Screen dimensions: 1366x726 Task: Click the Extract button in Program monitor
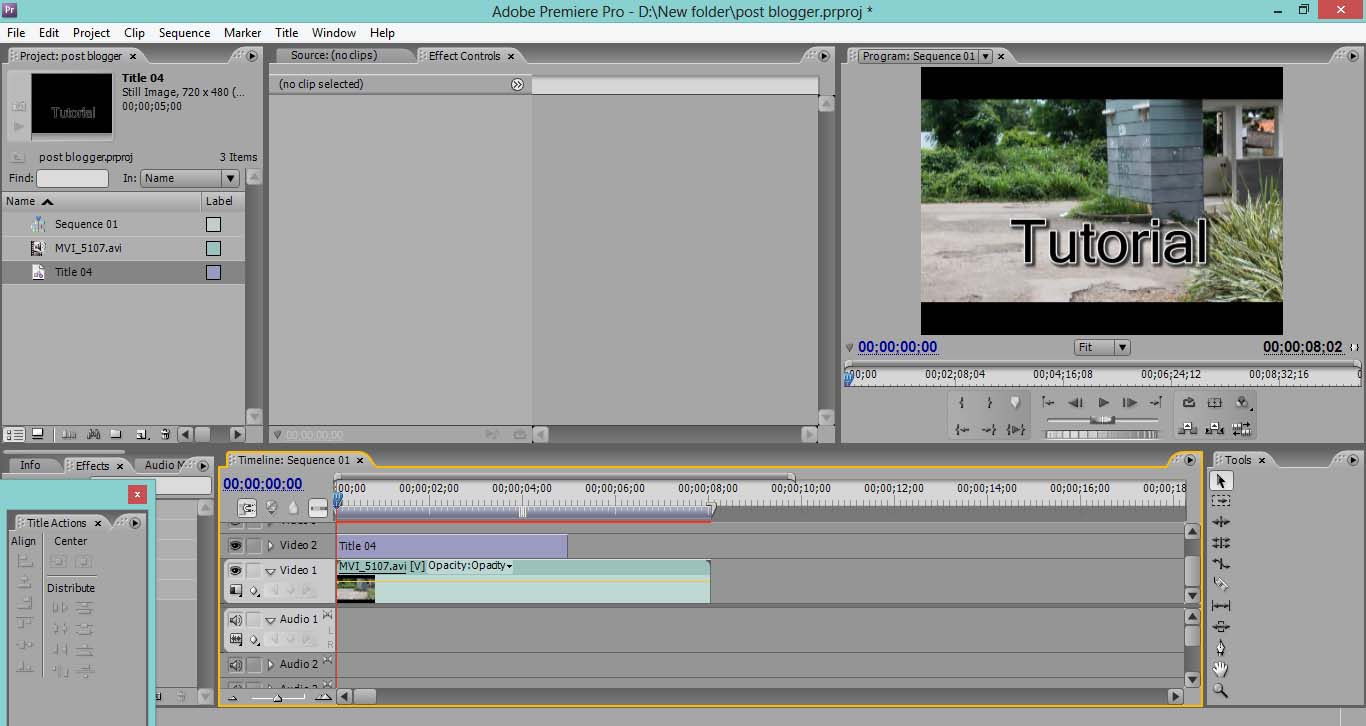point(1215,429)
